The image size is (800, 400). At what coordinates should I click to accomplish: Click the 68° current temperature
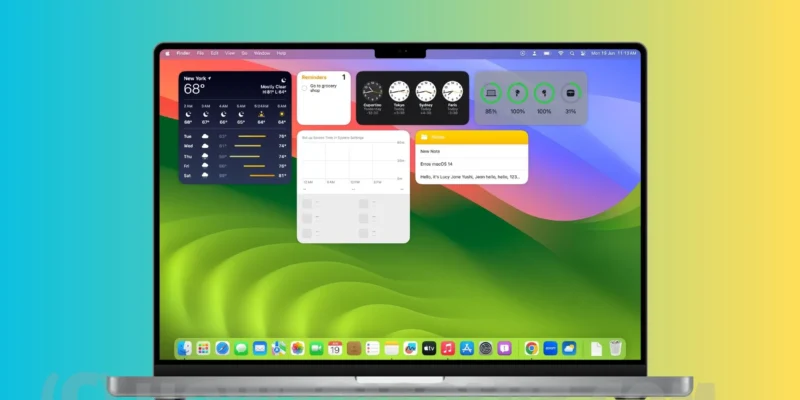point(194,89)
